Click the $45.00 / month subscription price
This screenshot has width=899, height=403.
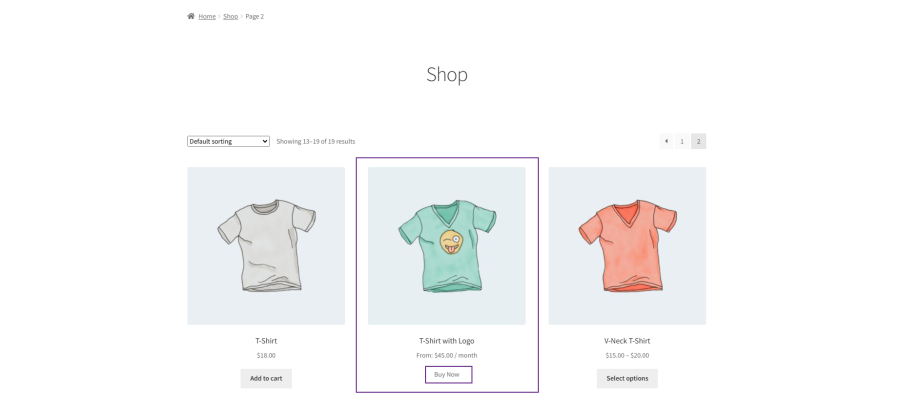click(447, 355)
